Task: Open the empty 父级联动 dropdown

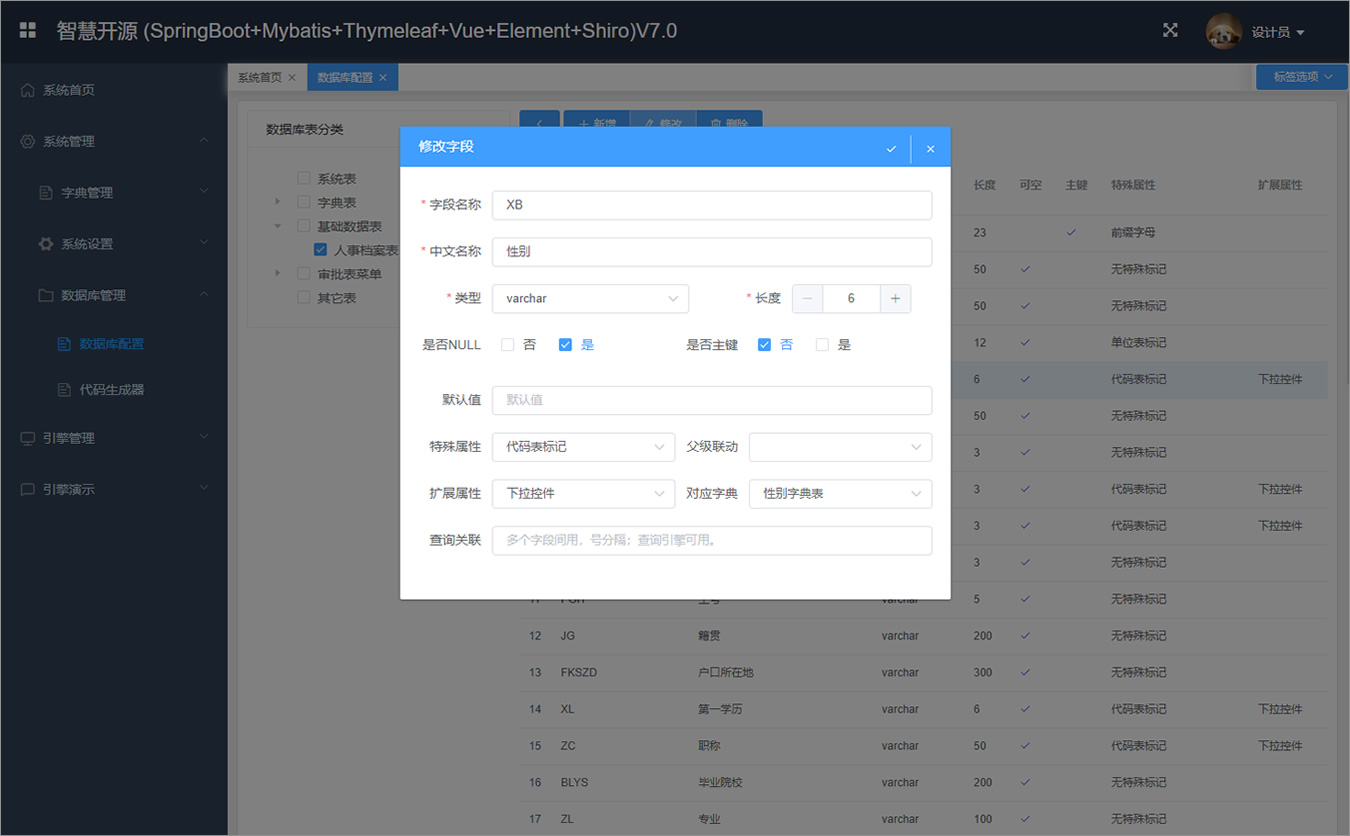Action: pos(840,447)
